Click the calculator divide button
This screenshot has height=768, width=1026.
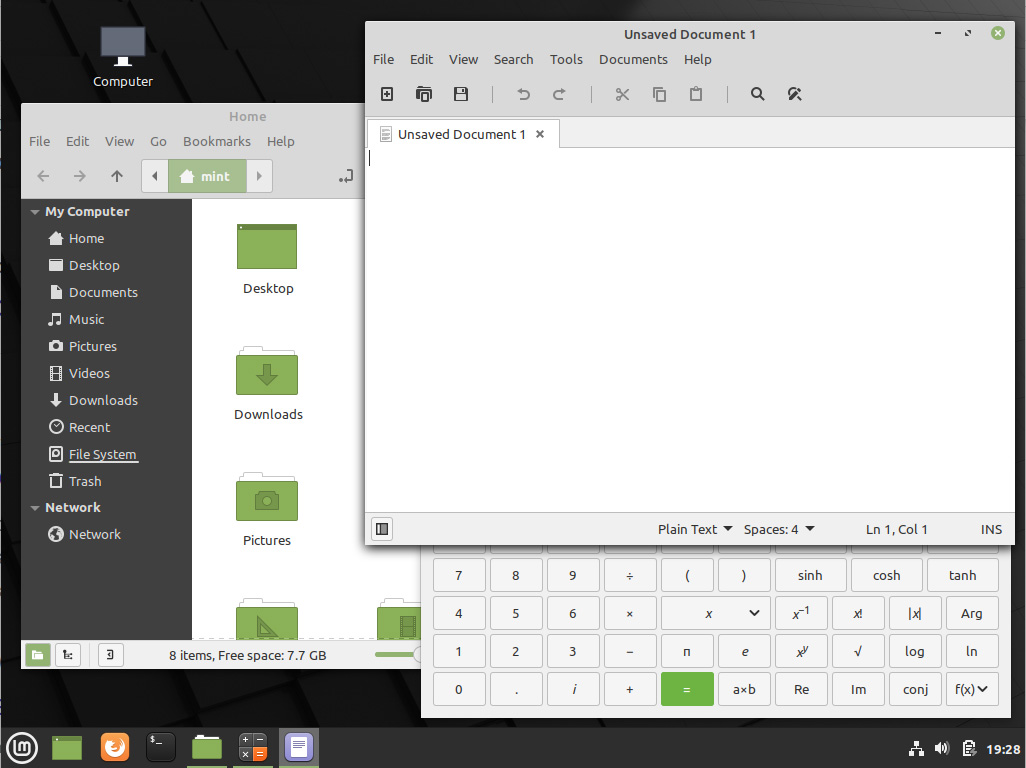pyautogui.click(x=629, y=576)
